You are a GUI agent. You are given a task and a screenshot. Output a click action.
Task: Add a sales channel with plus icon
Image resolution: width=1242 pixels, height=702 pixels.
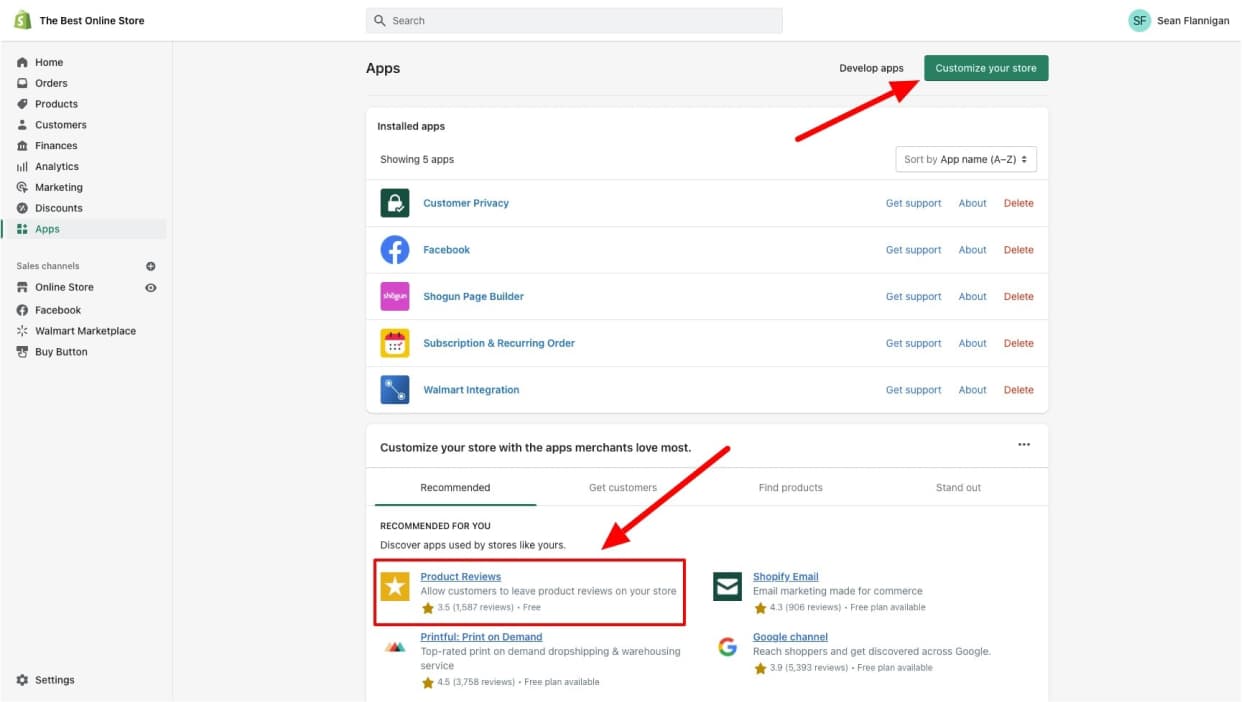pos(151,267)
